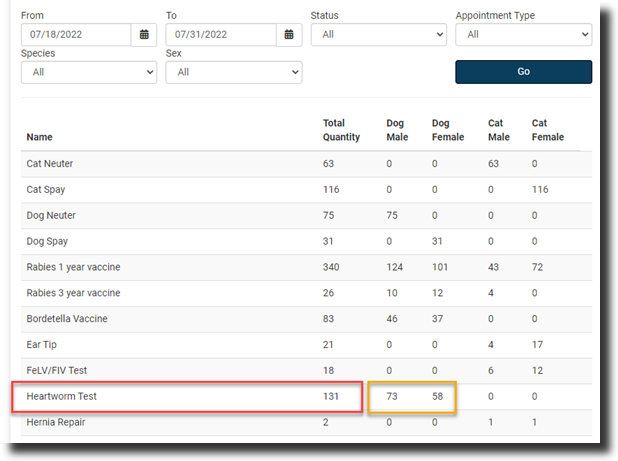Image resolution: width=618 pixels, height=461 pixels.
Task: Click the Hernia Repair row
Action: click(x=56, y=423)
